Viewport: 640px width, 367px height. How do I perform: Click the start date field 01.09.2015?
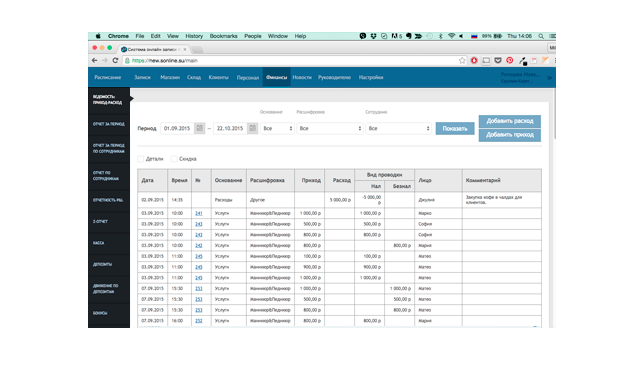177,128
